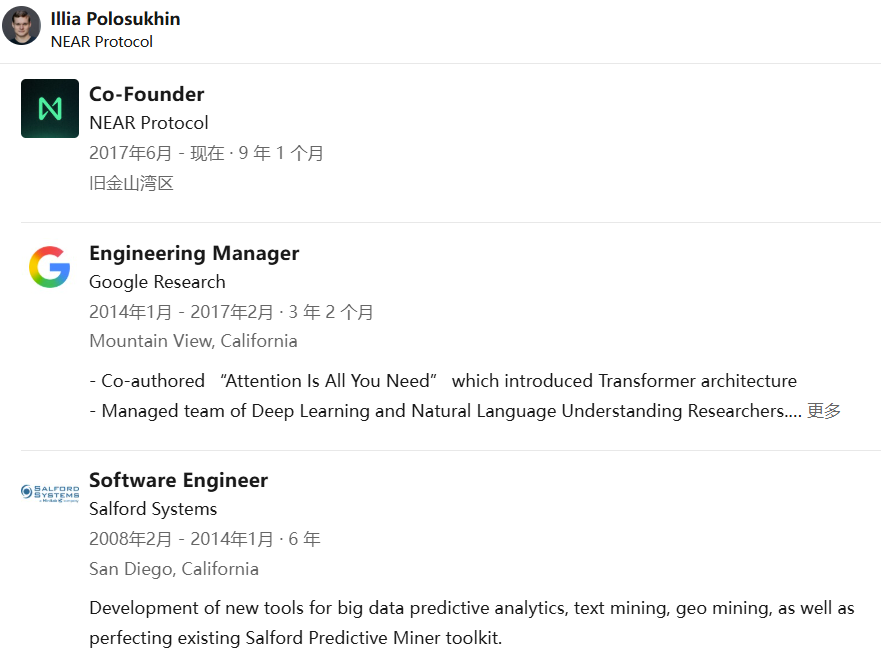Open NEAR Protocol company name in experience
The image size is (881, 657).
(149, 123)
